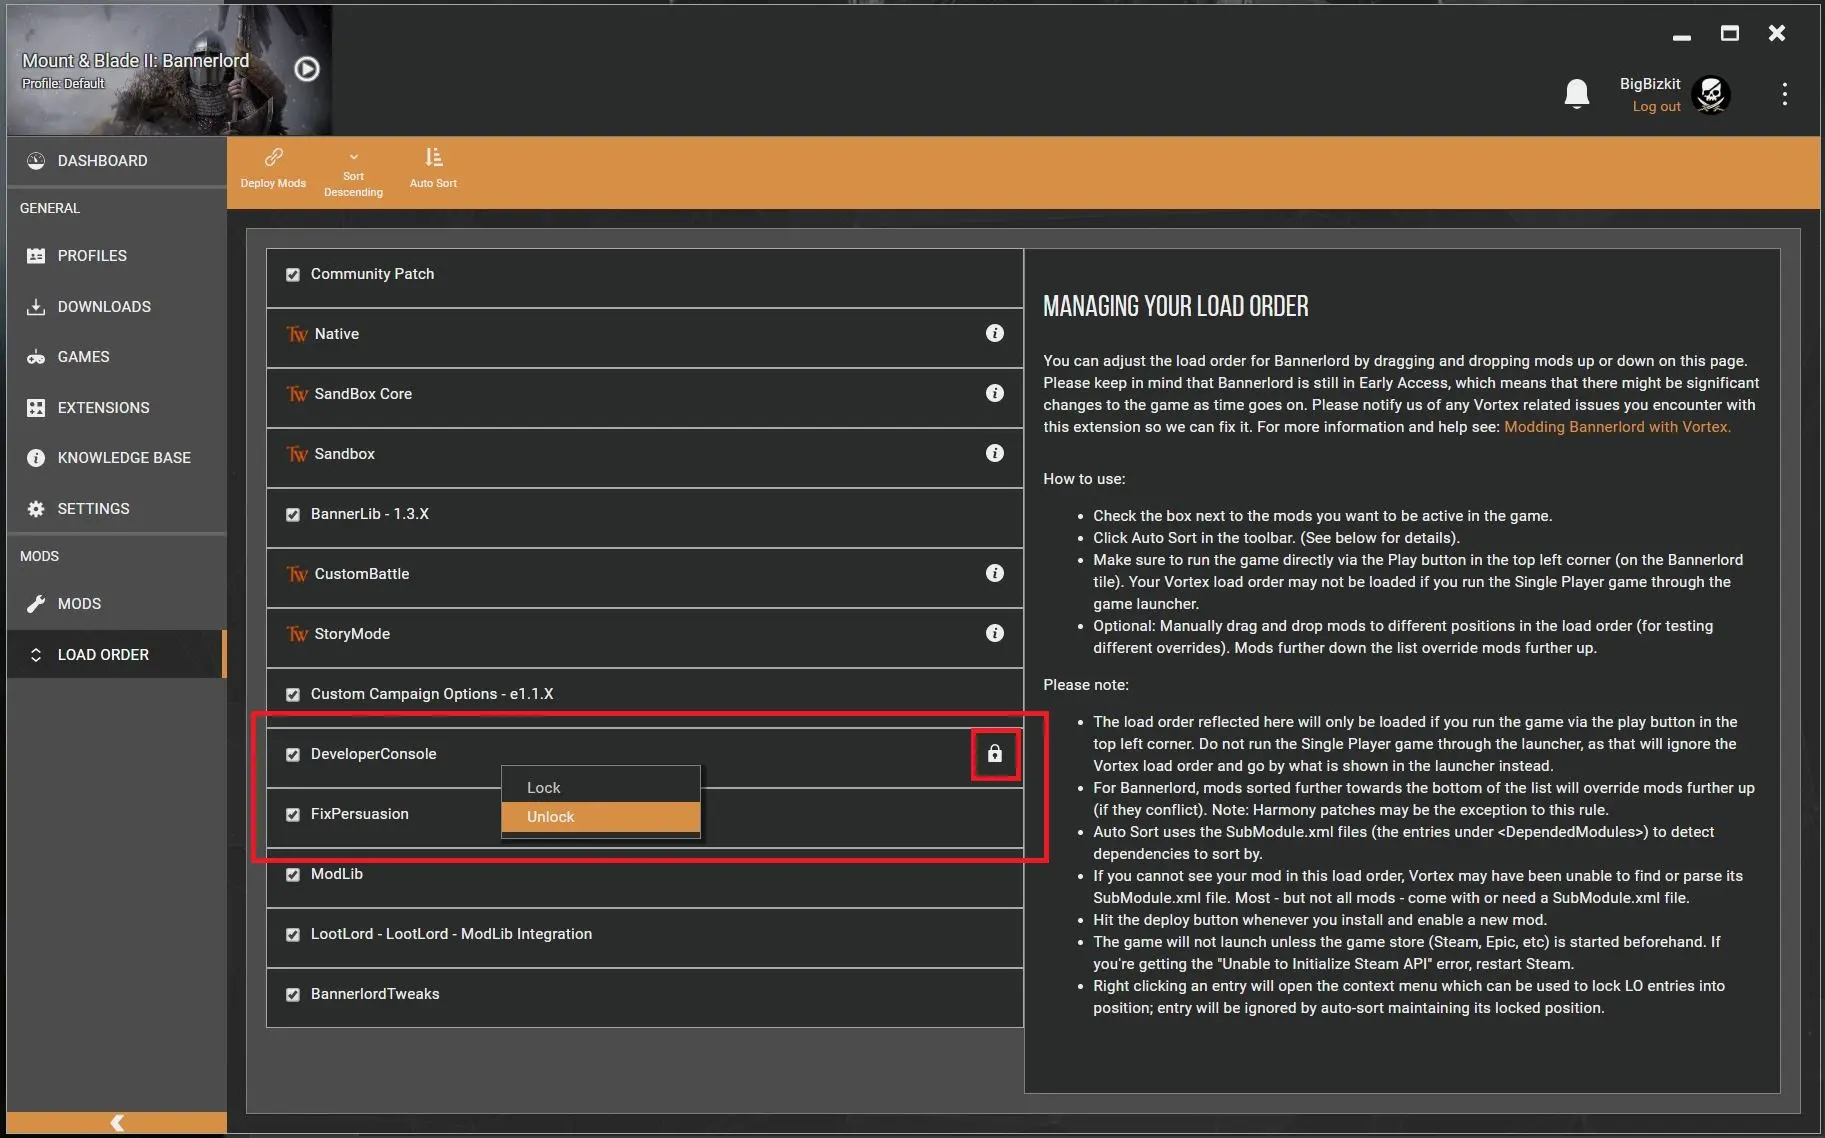The width and height of the screenshot is (1825, 1138).
Task: Click the DeveloperConsole lock icon
Action: (994, 754)
